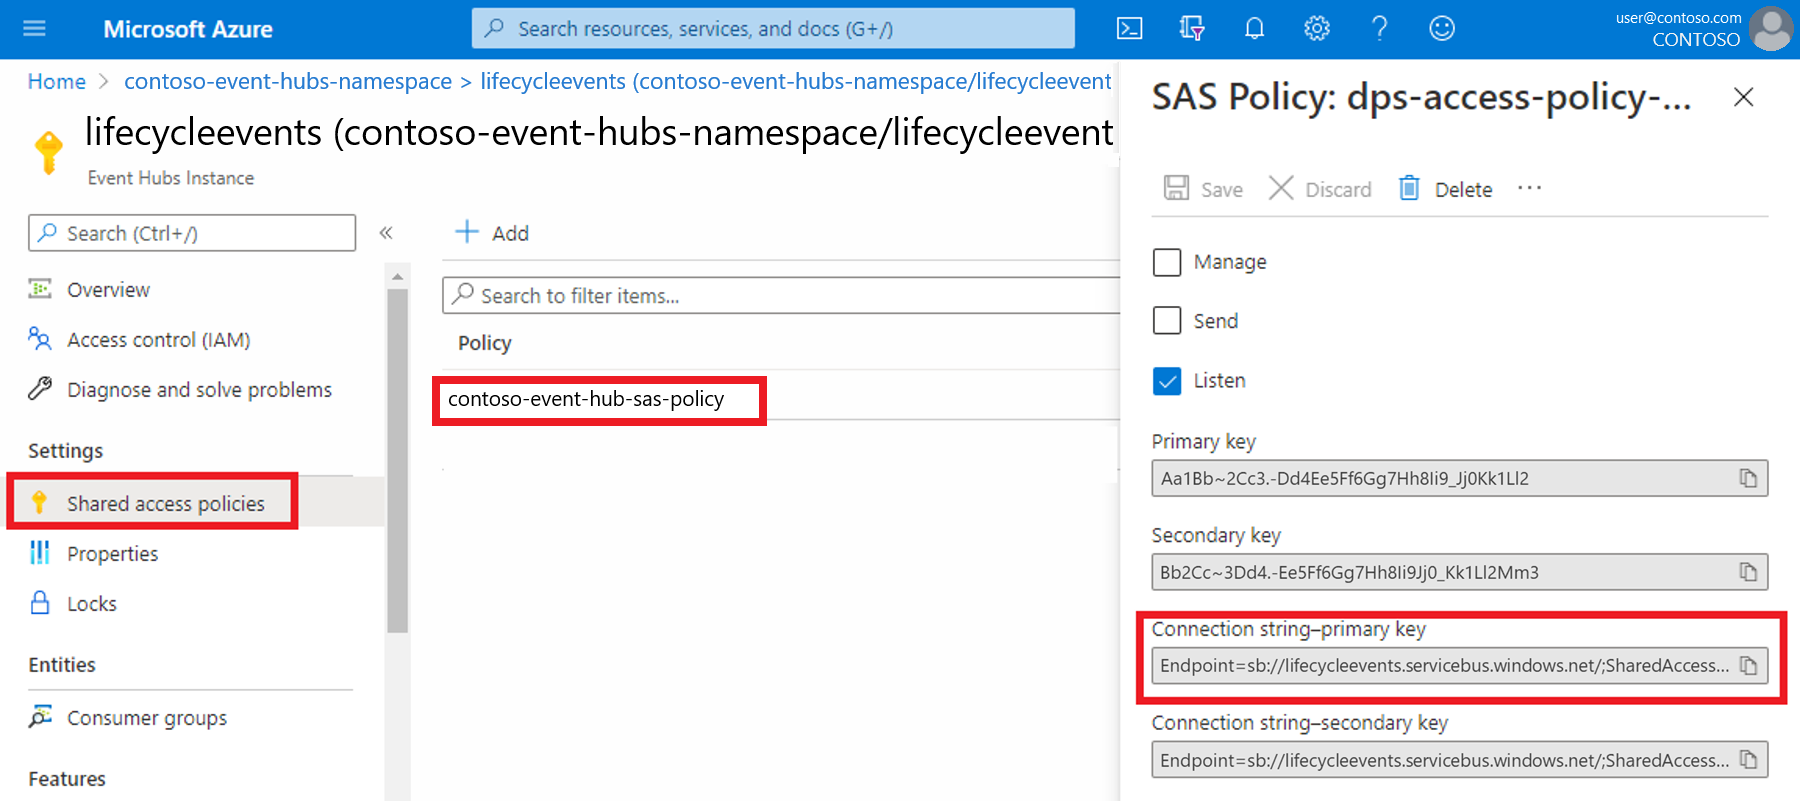Image resolution: width=1800 pixels, height=801 pixels.
Task: Select contoso-event-hub-sas-policy row
Action: pos(586,399)
